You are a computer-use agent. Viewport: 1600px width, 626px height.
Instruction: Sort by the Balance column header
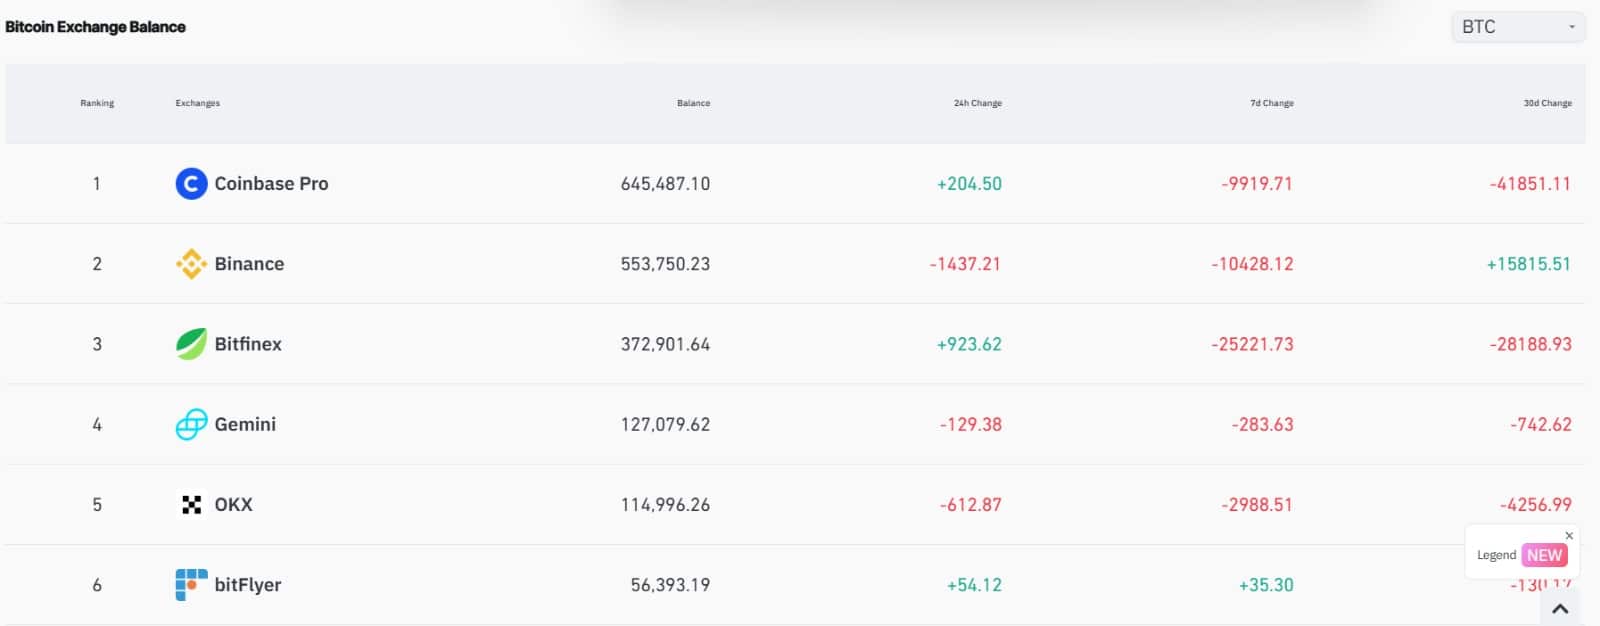pyautogui.click(x=693, y=103)
